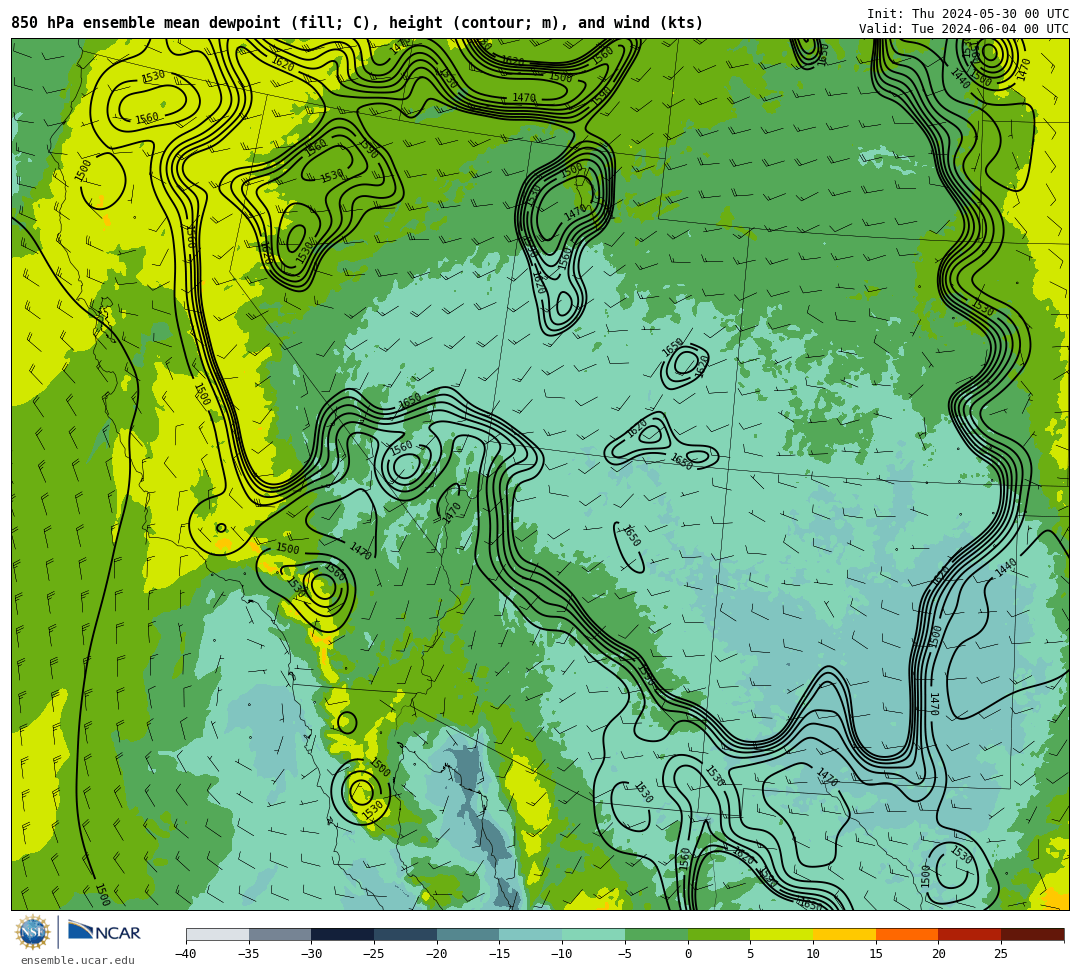
Task: Click the -25 colorbar tick label
Action: point(374,954)
